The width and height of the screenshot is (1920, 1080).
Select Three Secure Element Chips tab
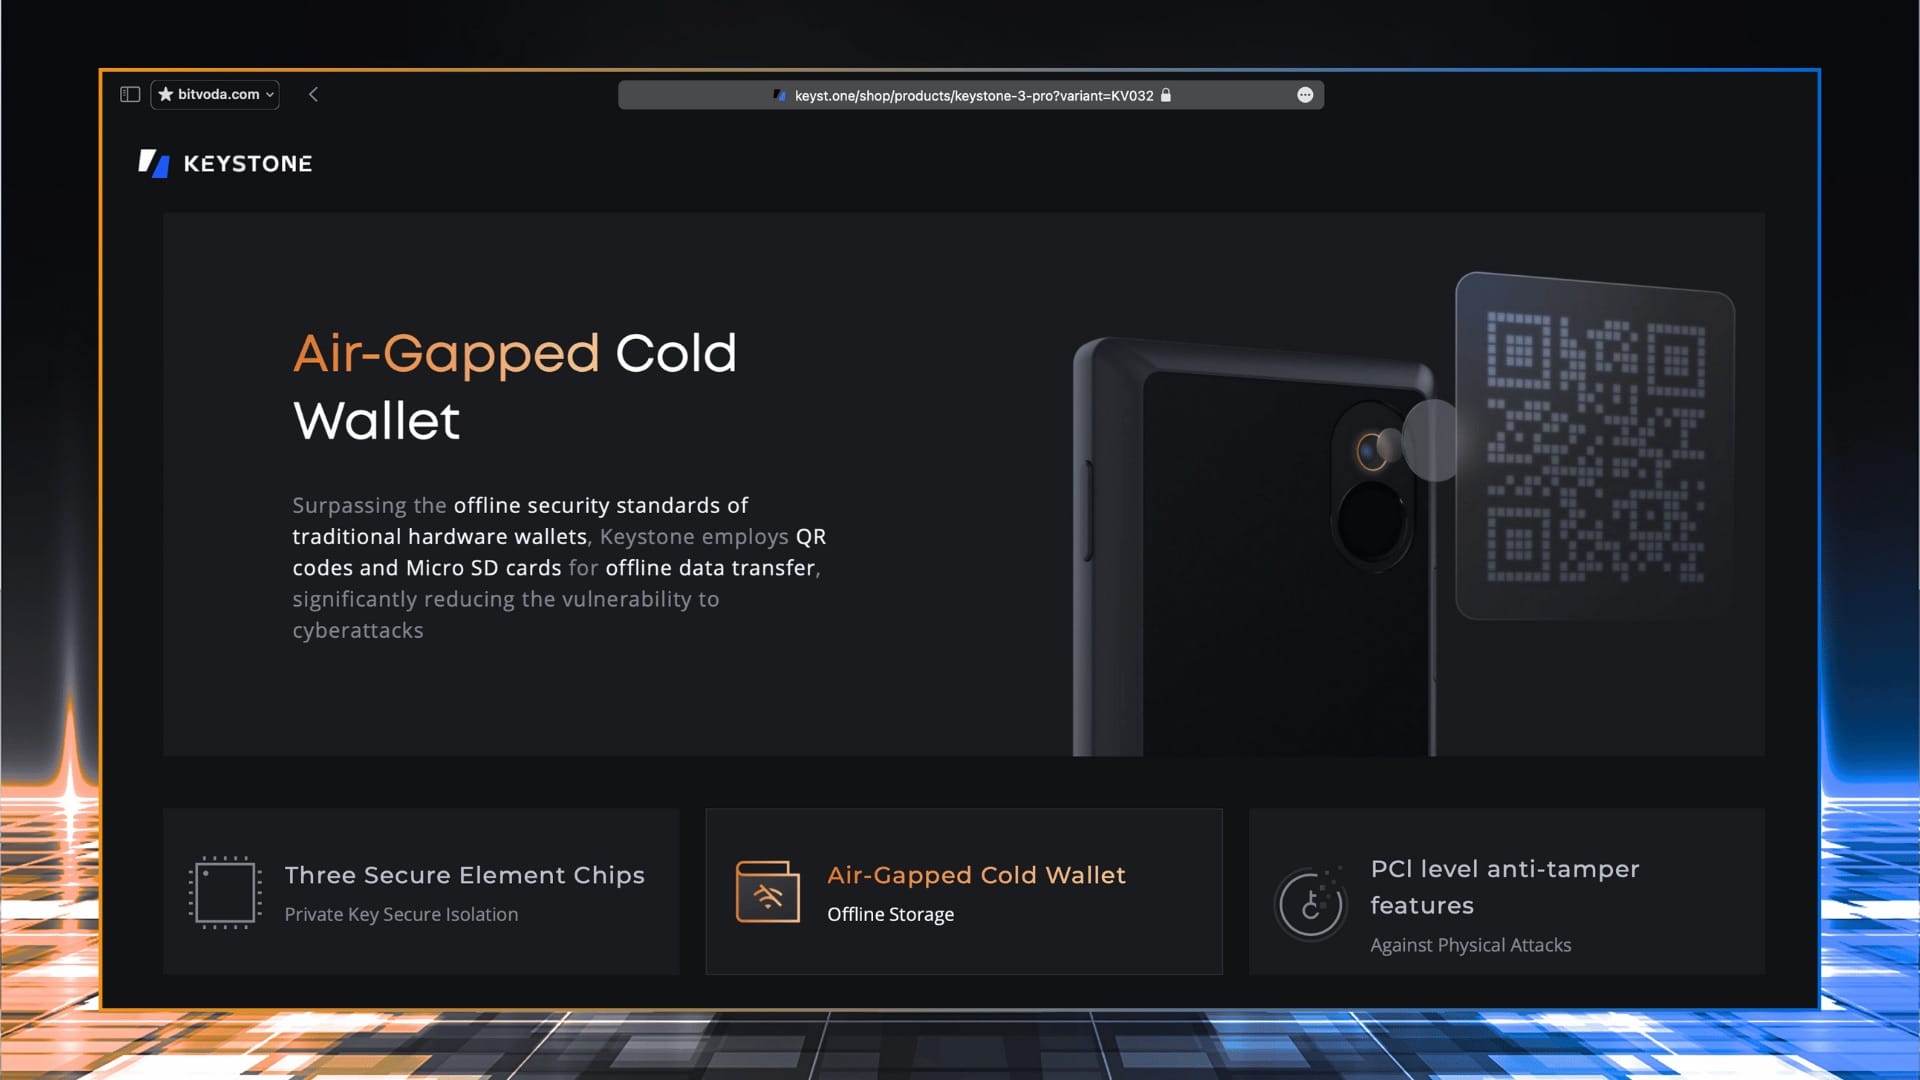[x=421, y=892]
